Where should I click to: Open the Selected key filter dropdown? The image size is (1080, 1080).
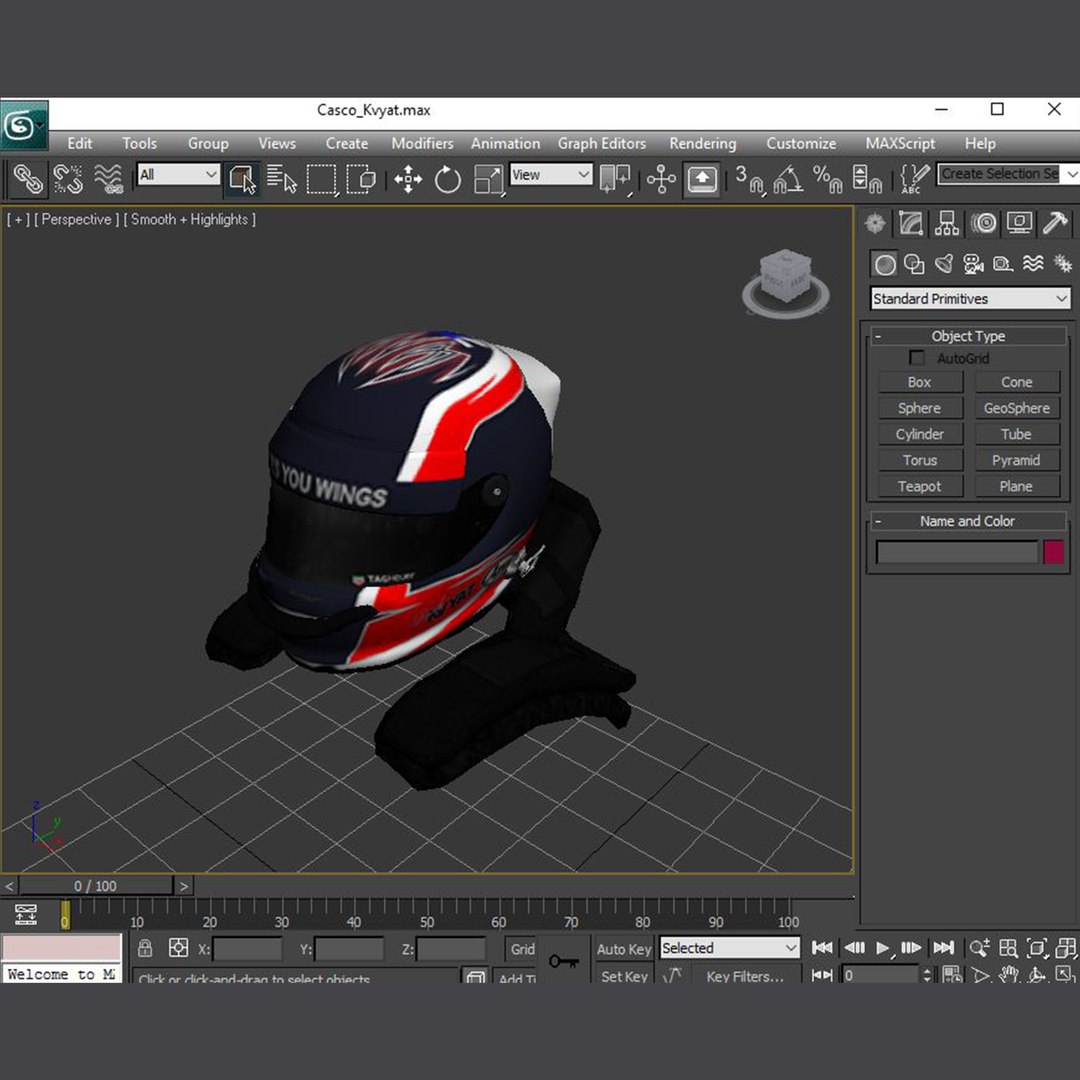point(729,948)
